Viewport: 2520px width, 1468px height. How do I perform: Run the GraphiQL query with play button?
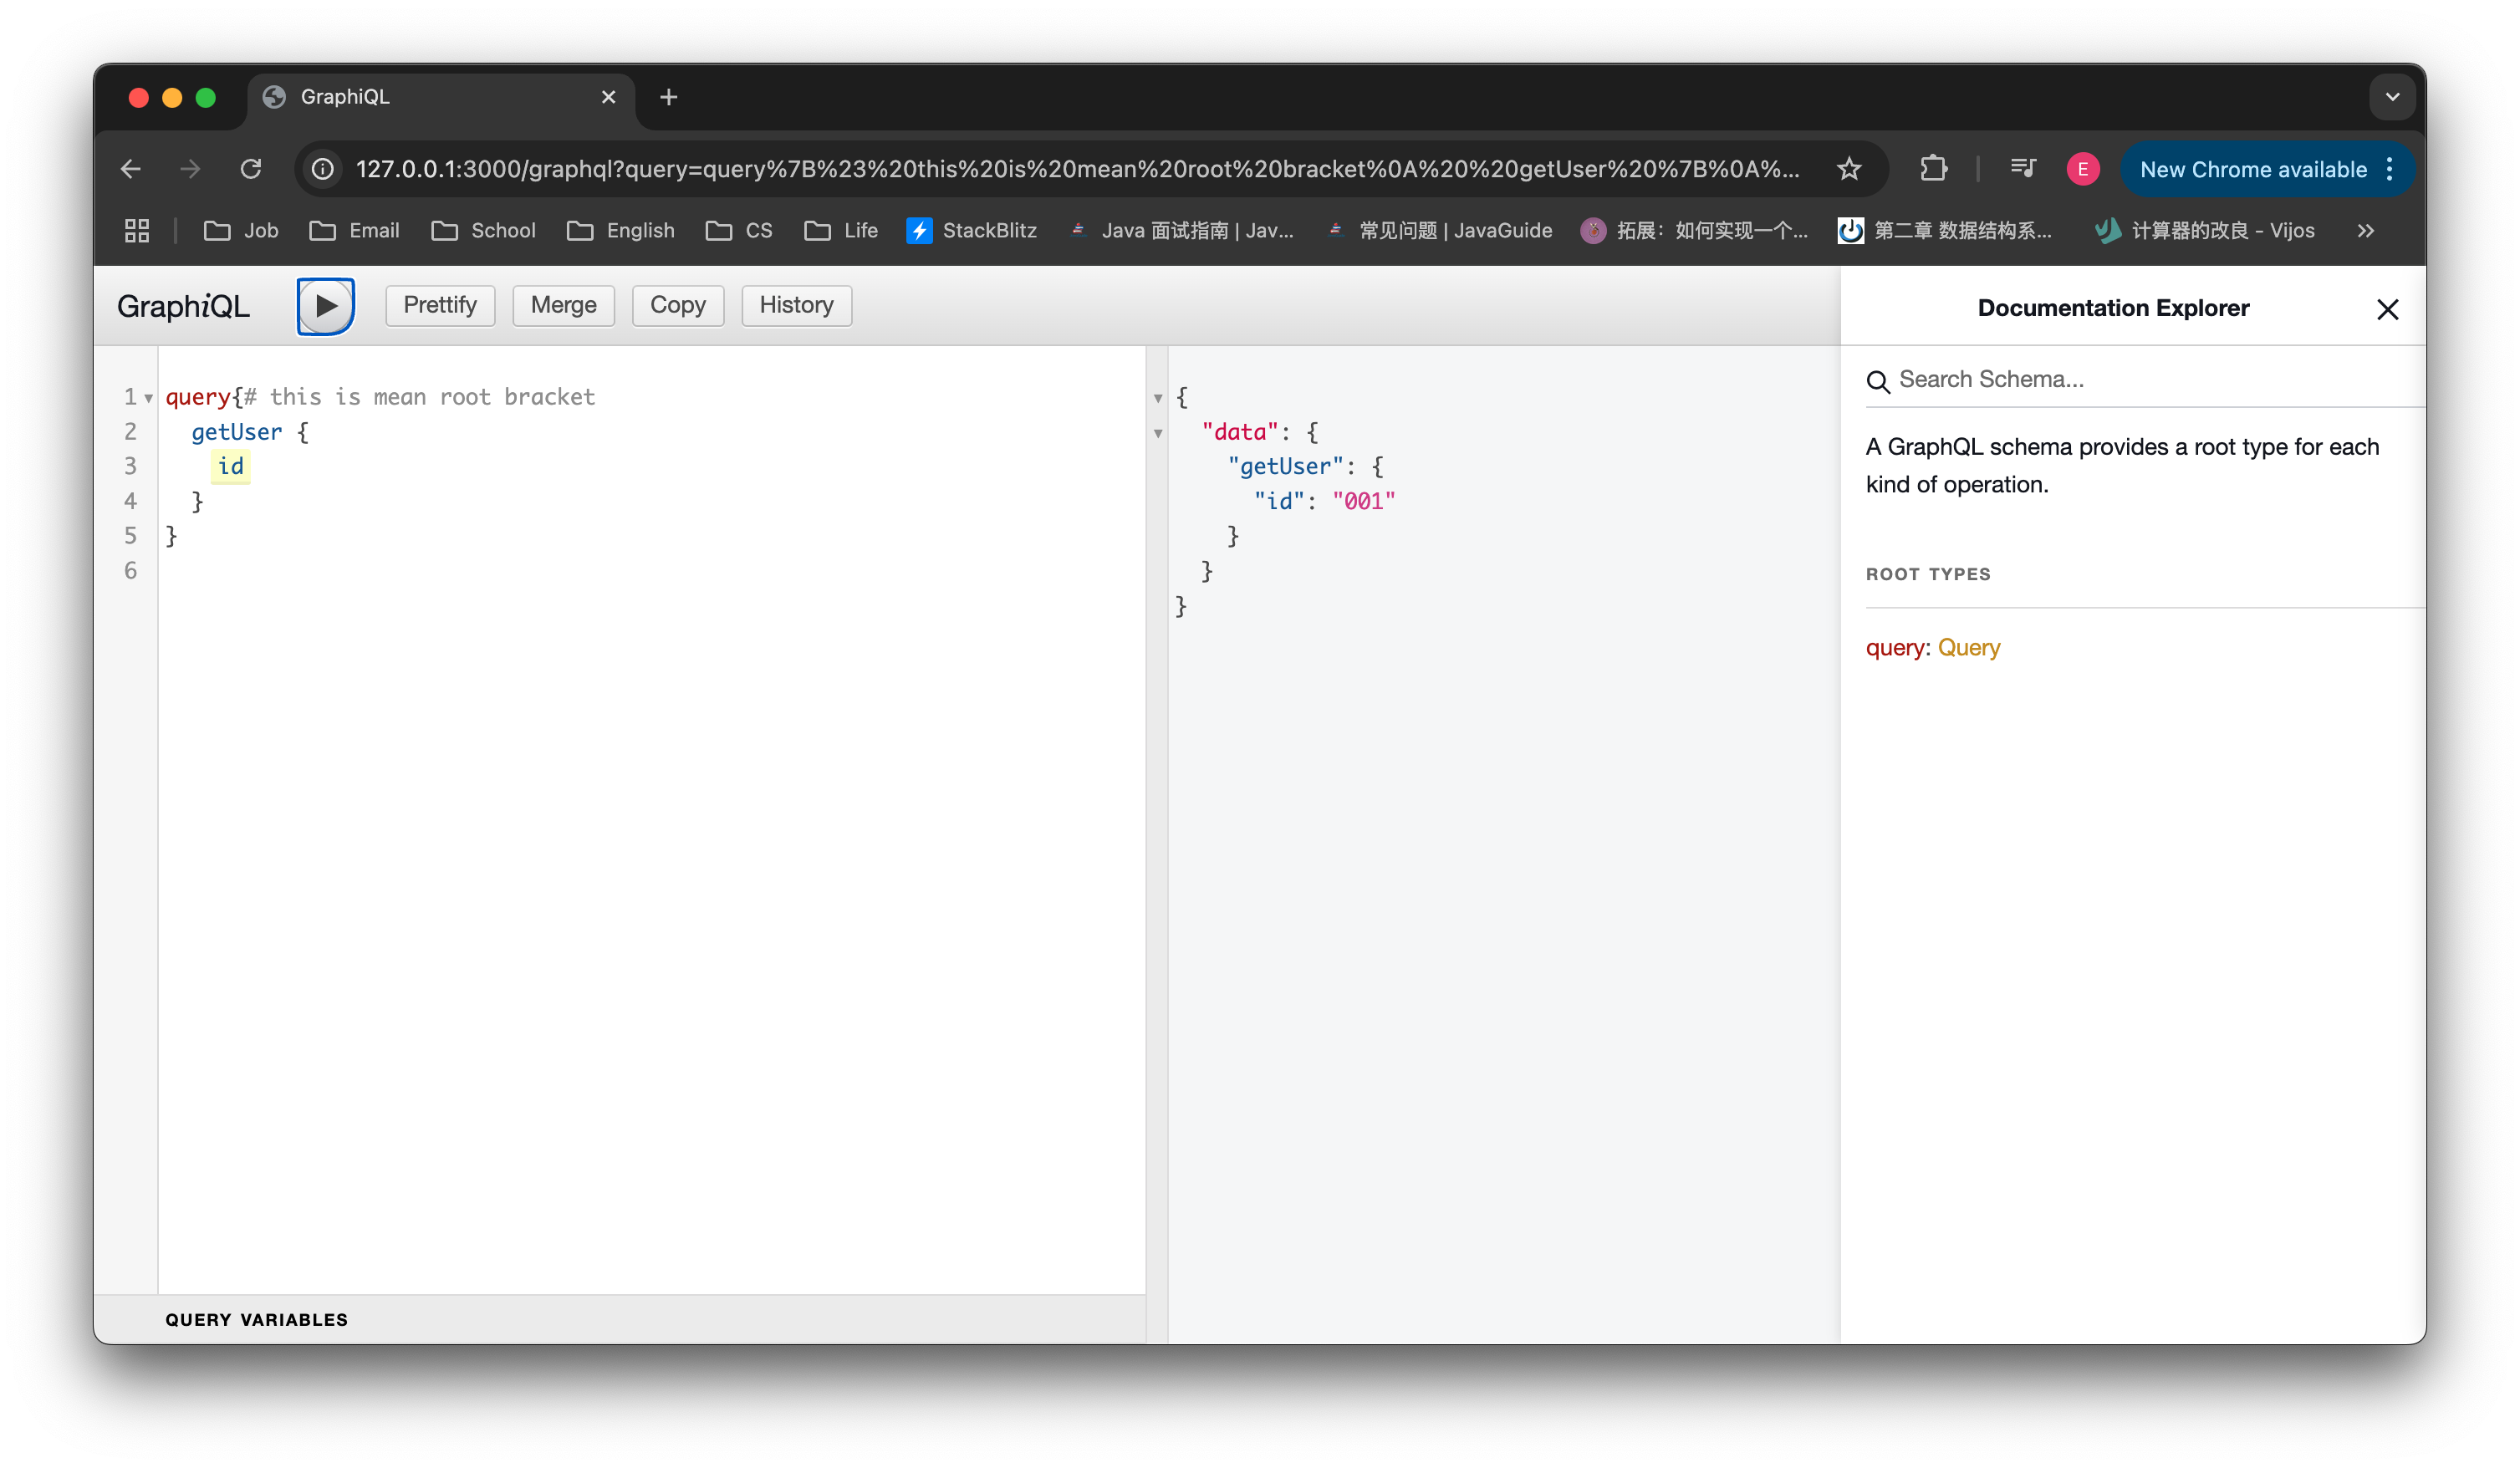click(325, 306)
